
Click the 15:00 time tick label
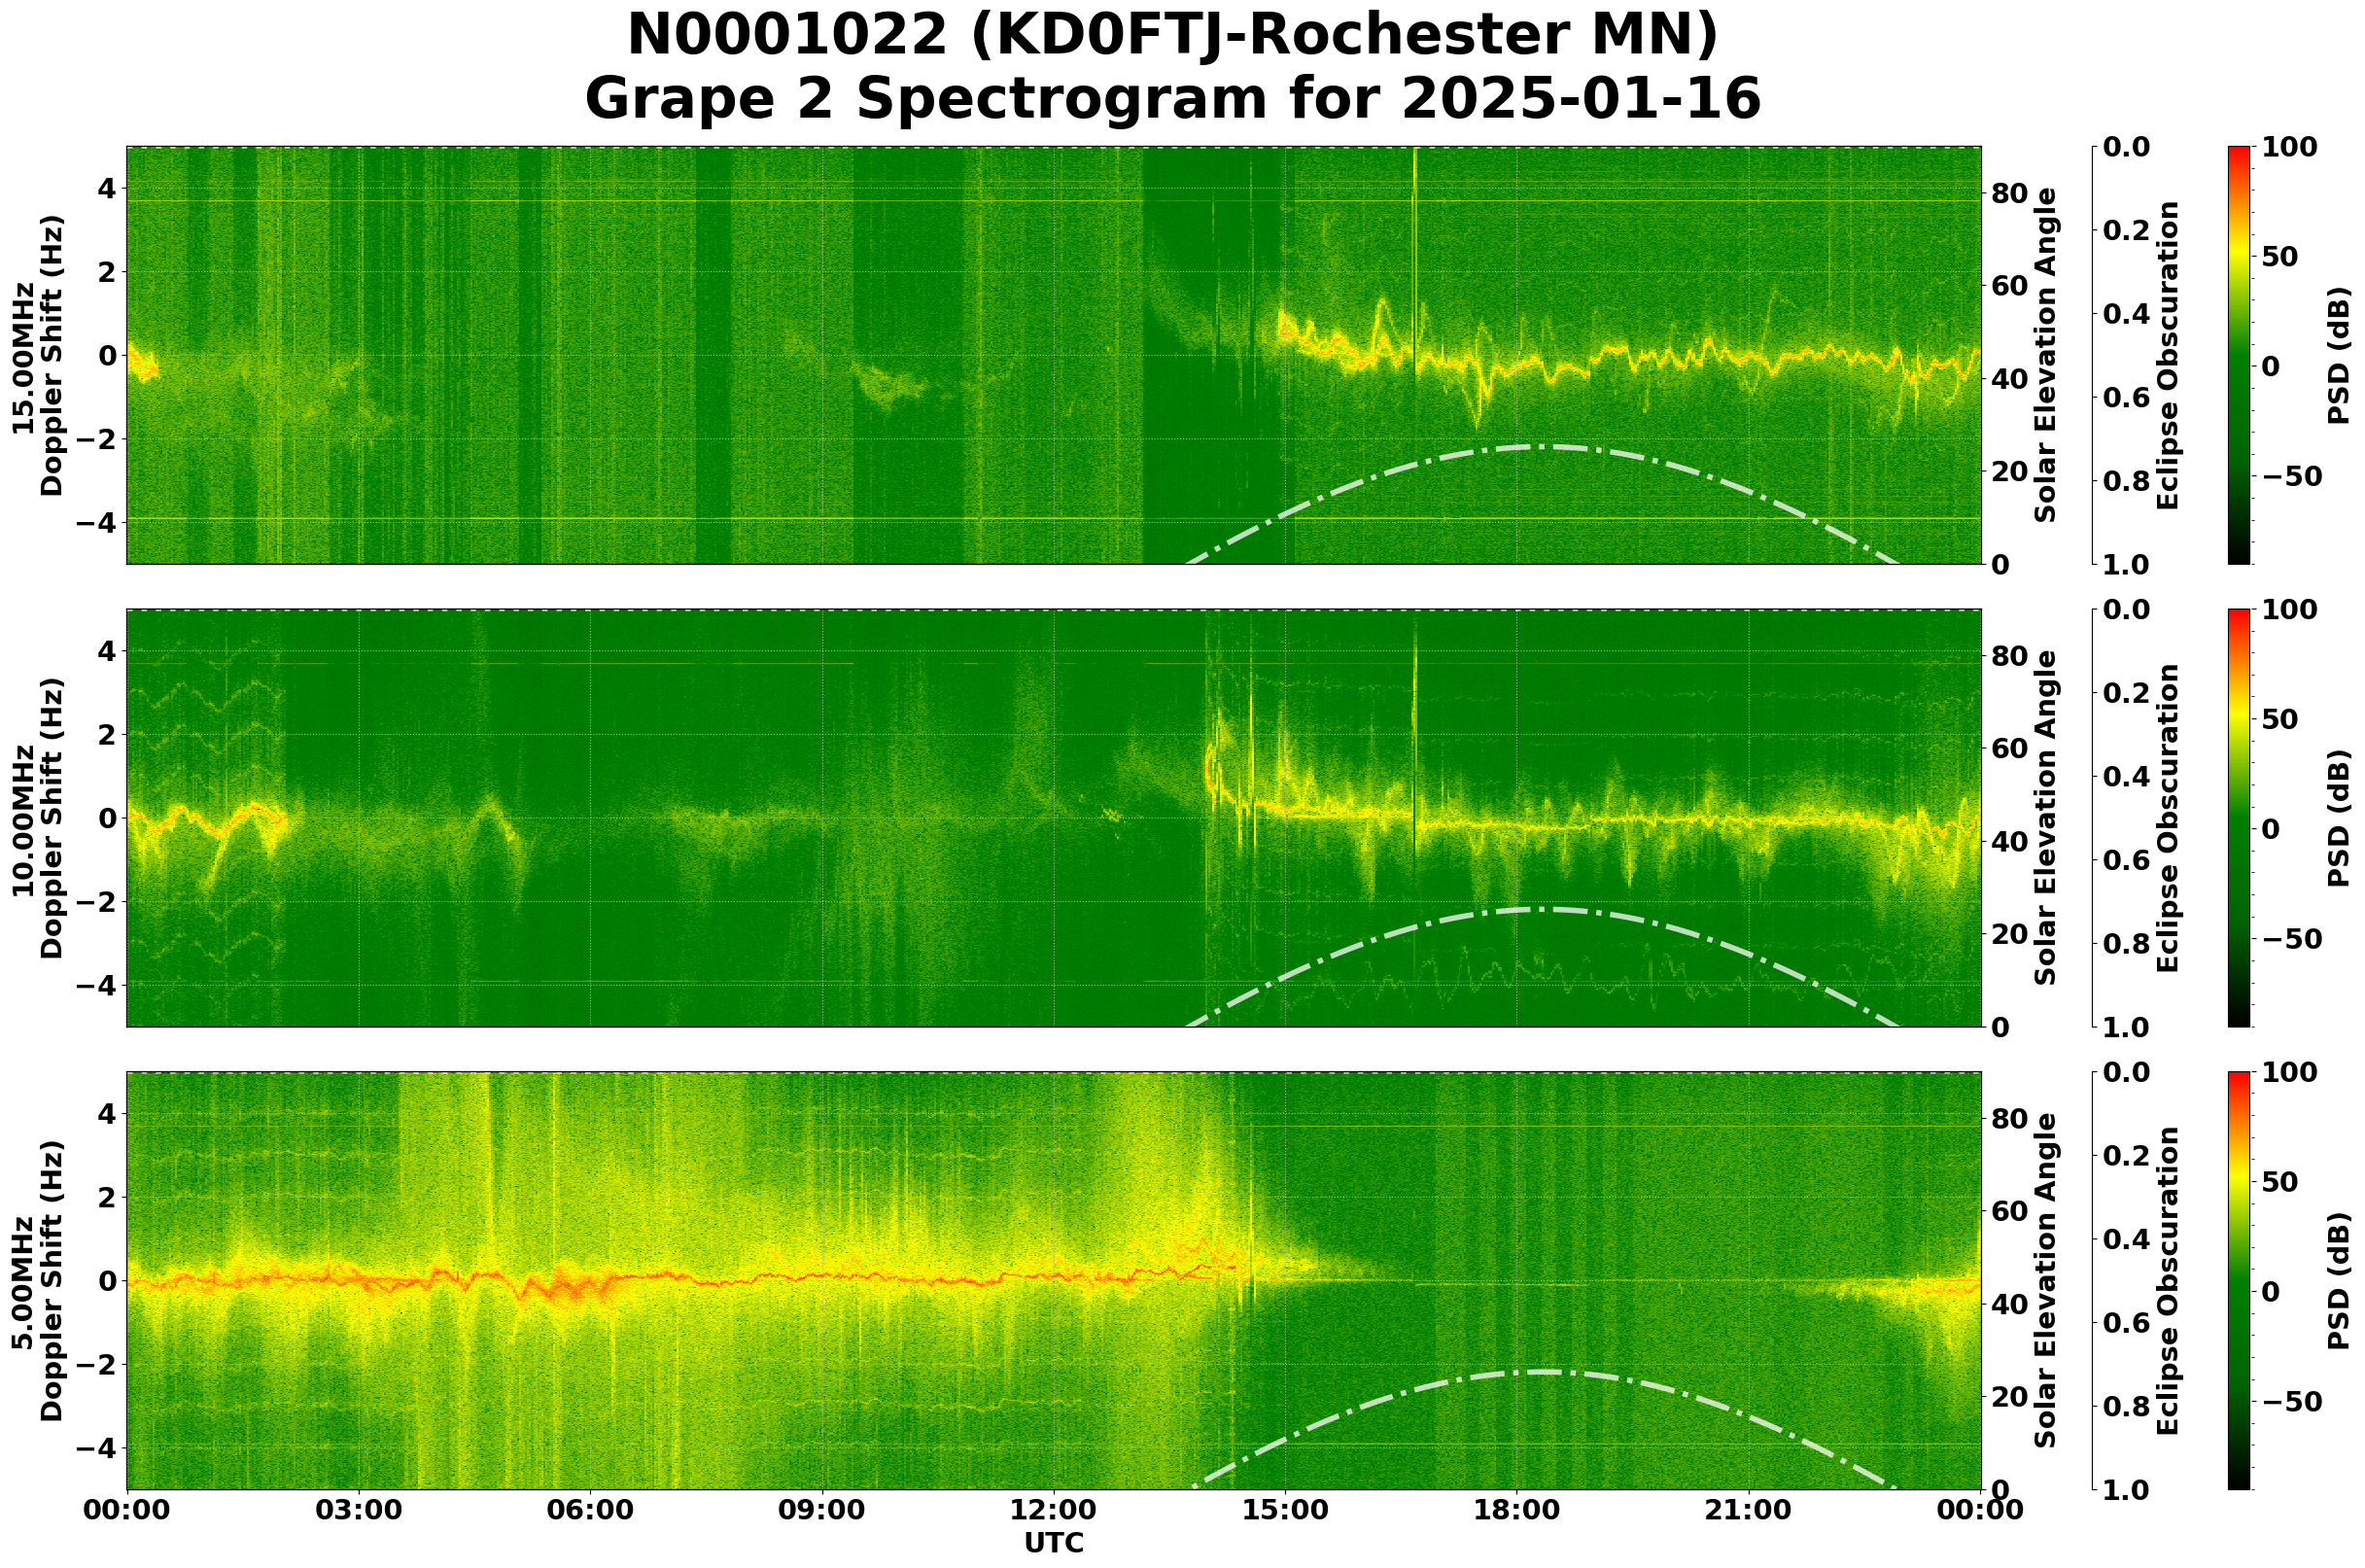(x=1285, y=1510)
